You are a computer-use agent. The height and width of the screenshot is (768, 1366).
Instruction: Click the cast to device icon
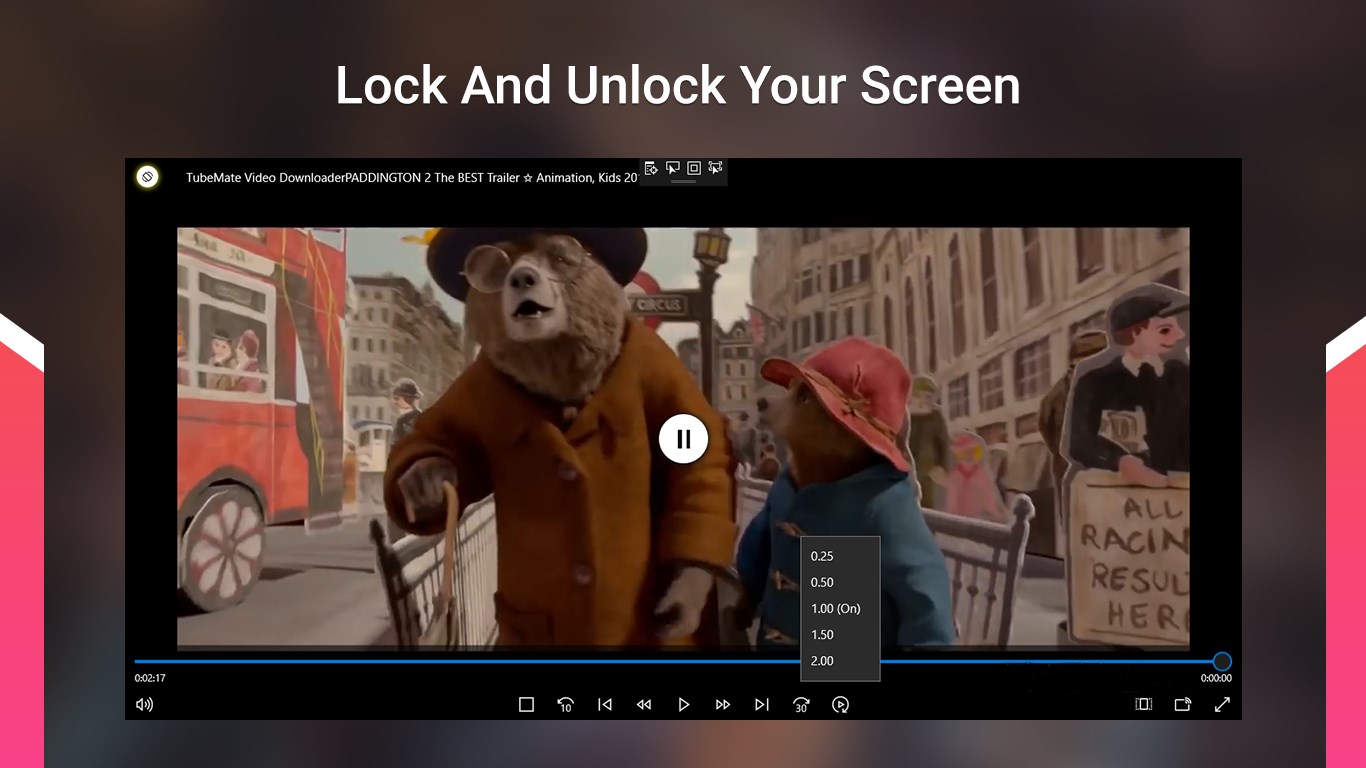pos(1183,704)
